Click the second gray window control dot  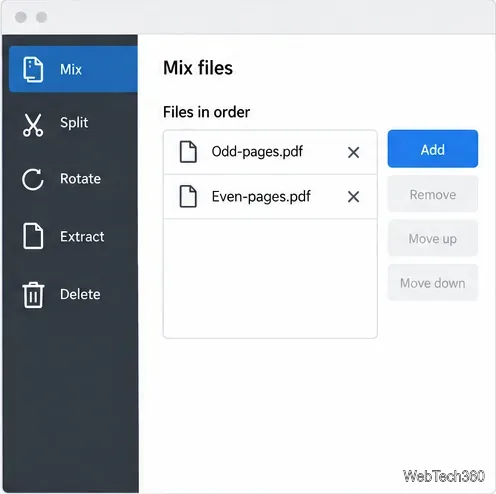coord(41,17)
